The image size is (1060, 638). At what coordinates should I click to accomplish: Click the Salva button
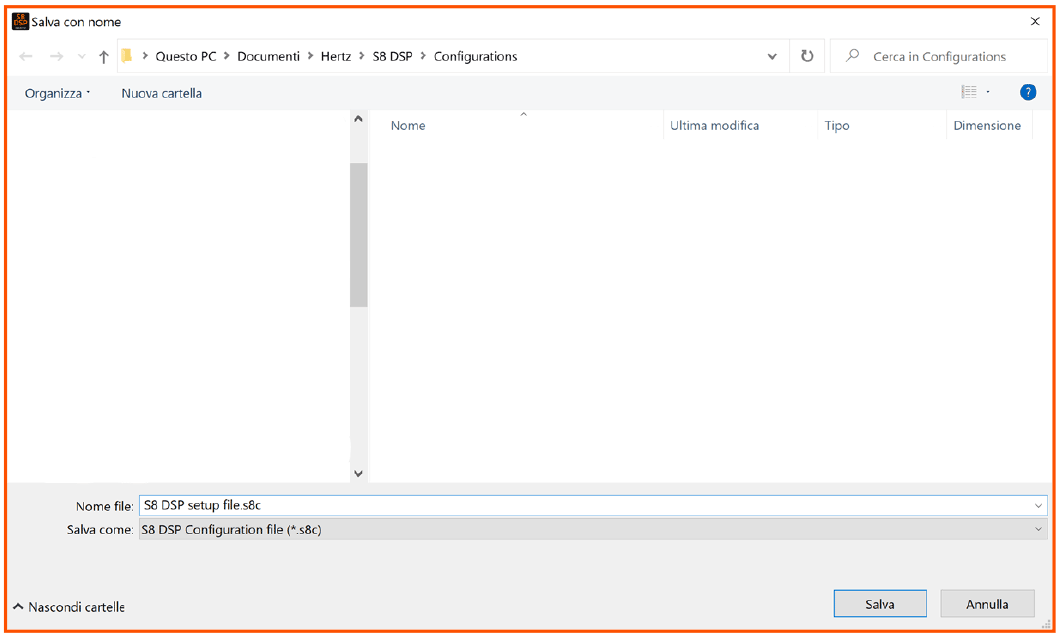pyautogui.click(x=880, y=603)
